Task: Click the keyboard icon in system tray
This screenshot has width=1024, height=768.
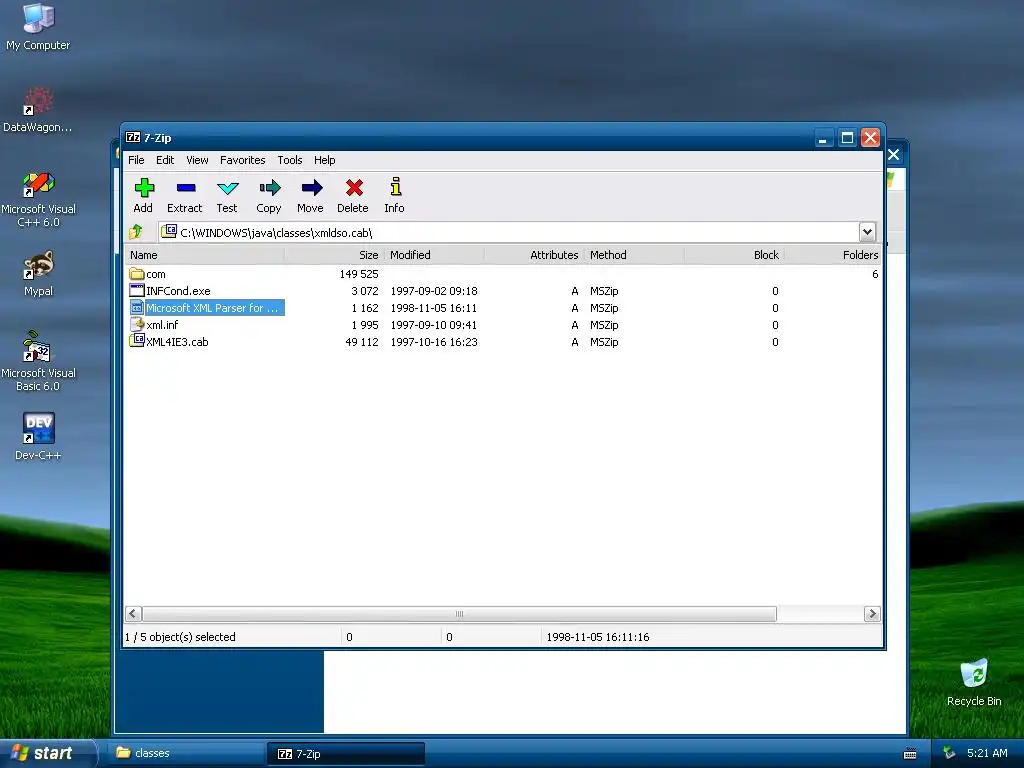Action: (910, 754)
